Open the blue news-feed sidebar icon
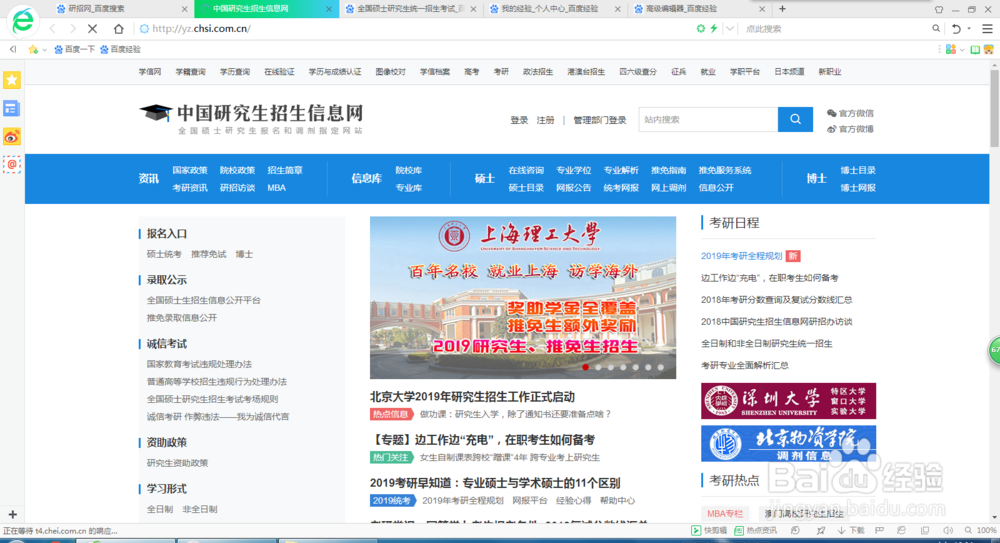 11,108
